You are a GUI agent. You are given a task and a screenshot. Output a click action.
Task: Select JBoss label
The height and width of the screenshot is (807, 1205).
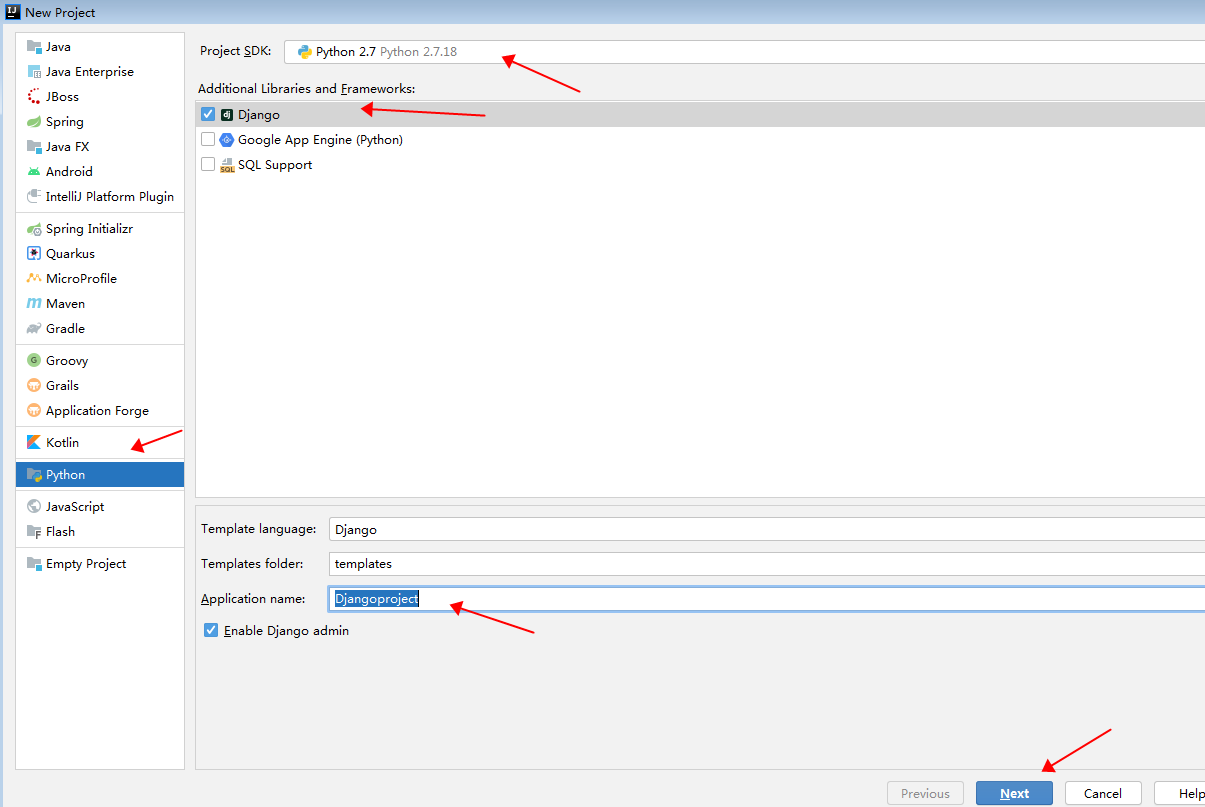(62, 97)
